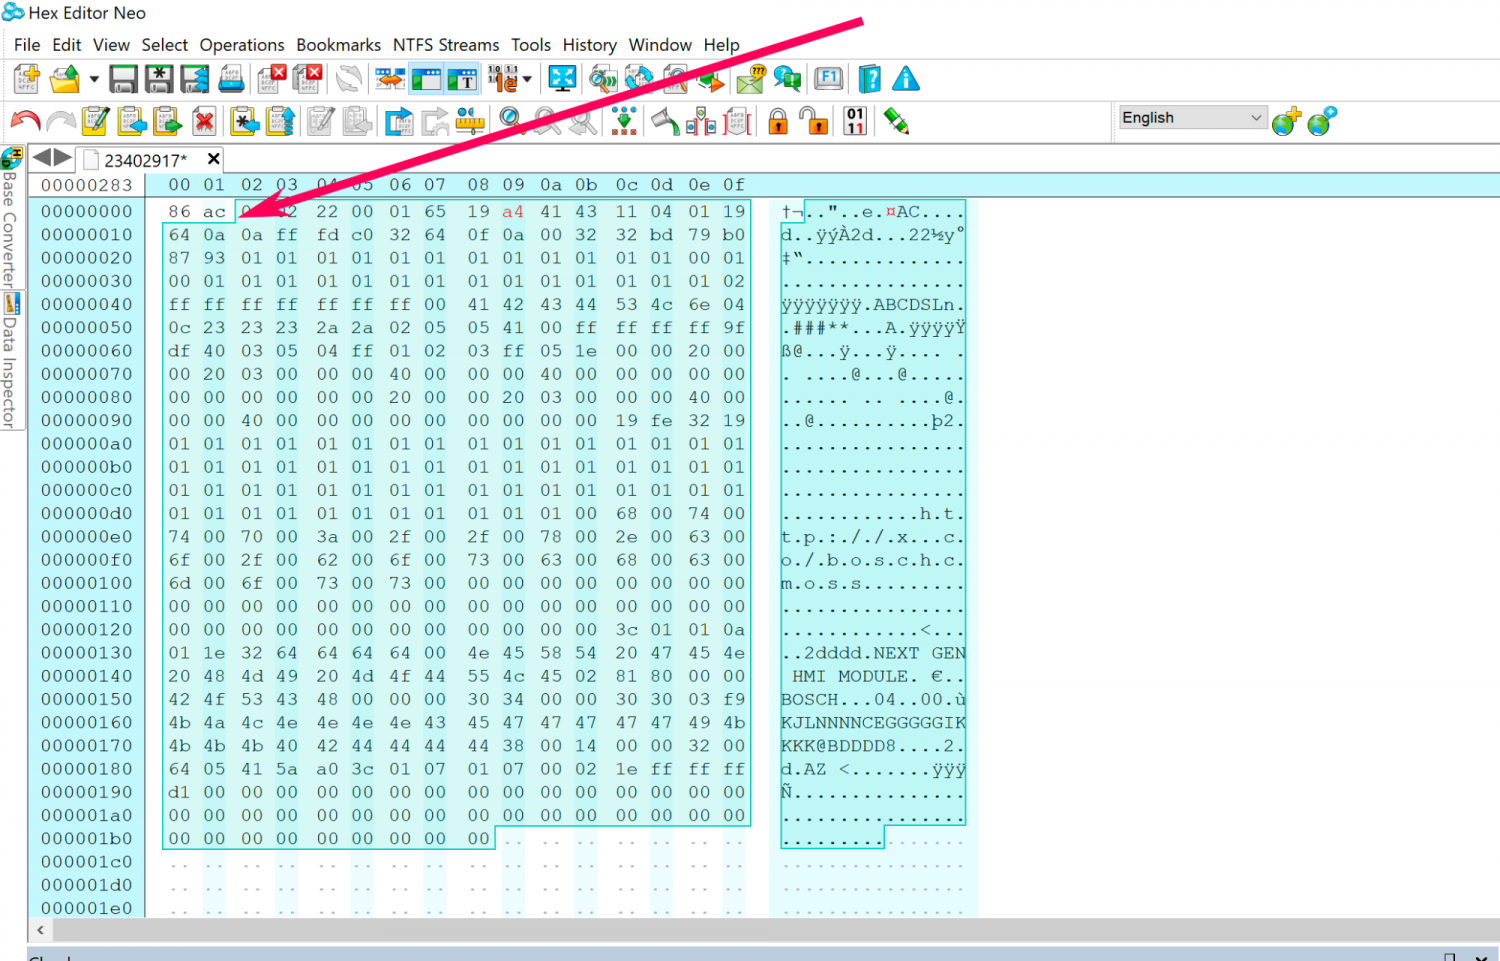Image resolution: width=1500 pixels, height=961 pixels.
Task: Open the Select menu
Action: coord(165,45)
